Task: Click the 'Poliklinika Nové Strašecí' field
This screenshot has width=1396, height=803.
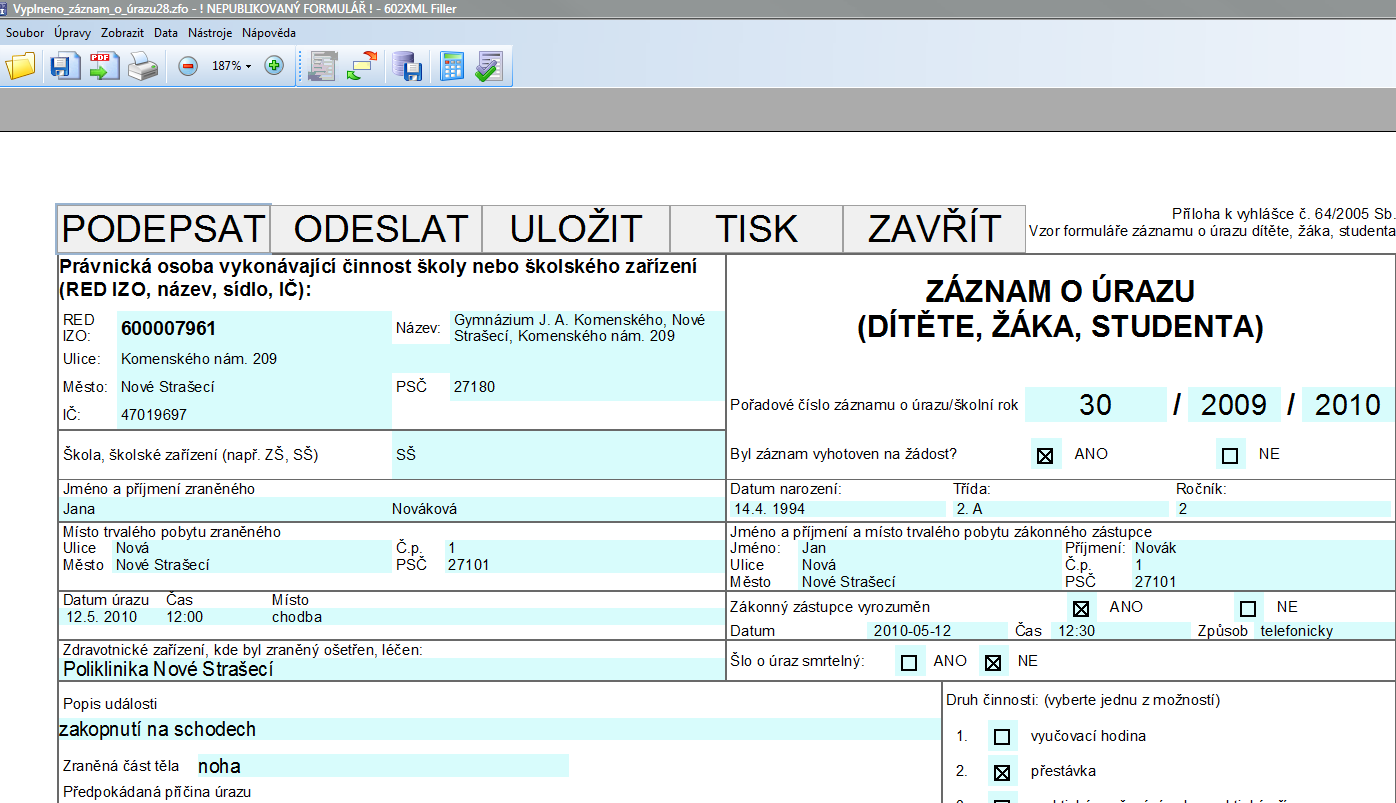Action: pos(392,669)
